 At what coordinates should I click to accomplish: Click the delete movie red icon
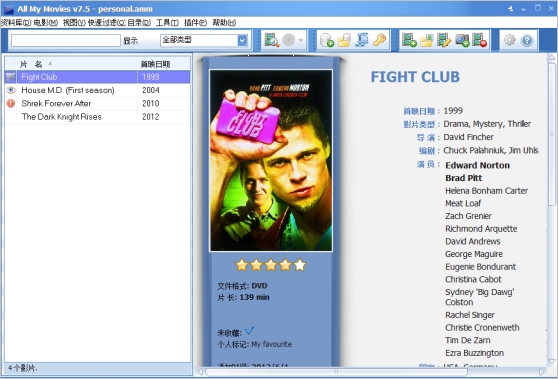(479, 40)
